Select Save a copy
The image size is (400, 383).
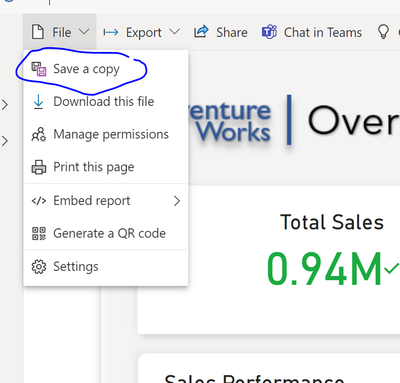point(106,69)
